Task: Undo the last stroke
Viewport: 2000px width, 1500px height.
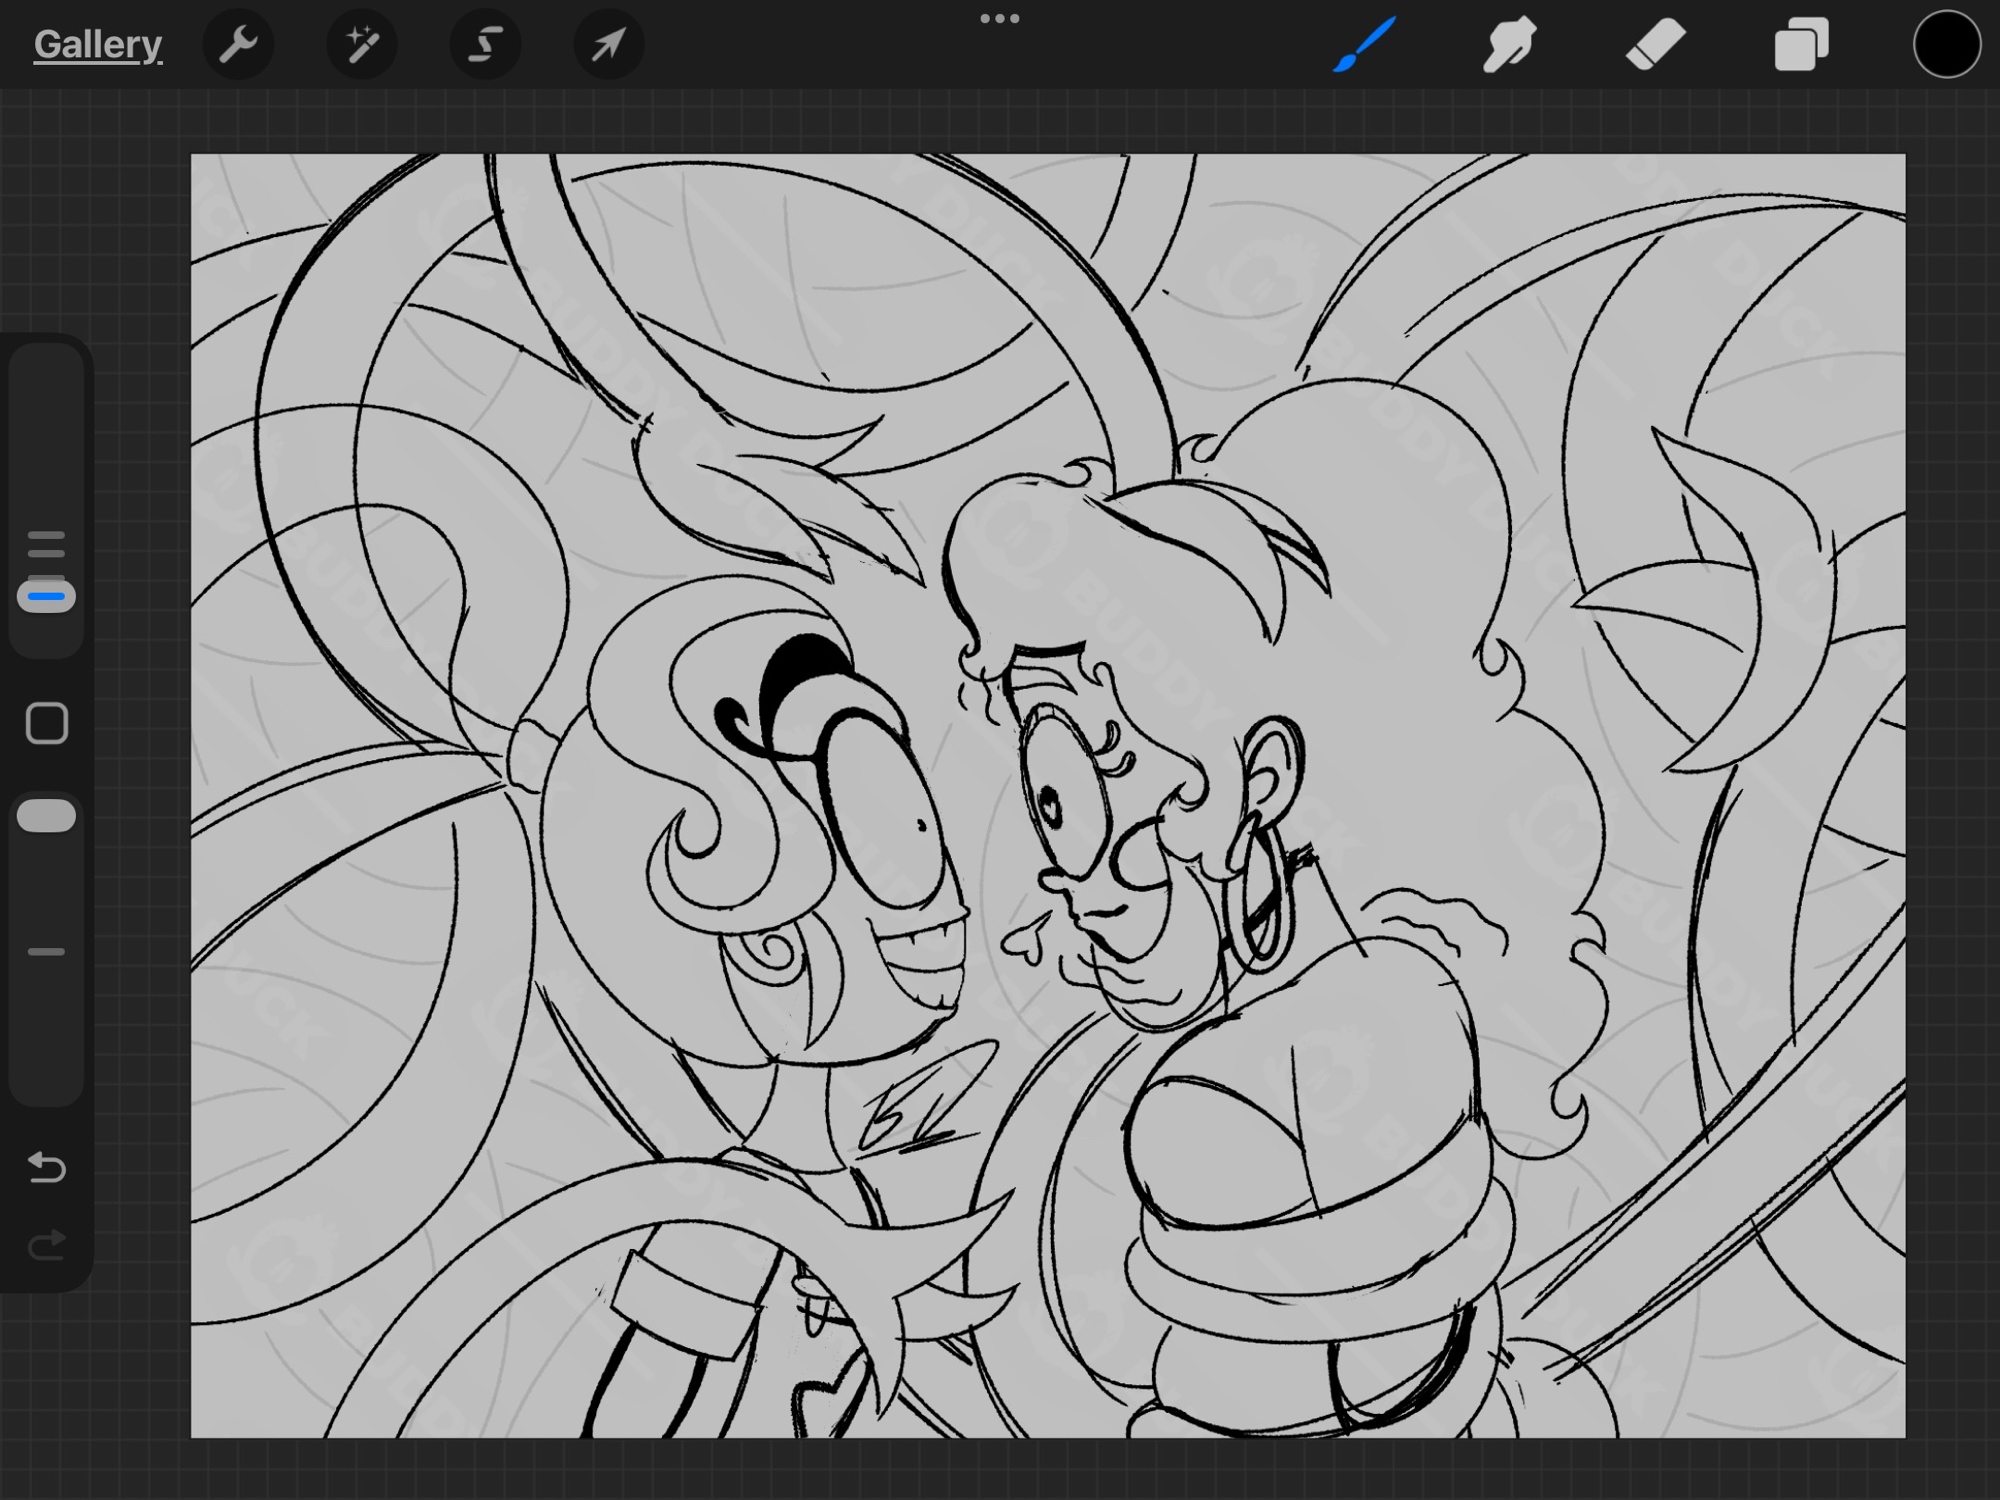Action: point(47,1167)
